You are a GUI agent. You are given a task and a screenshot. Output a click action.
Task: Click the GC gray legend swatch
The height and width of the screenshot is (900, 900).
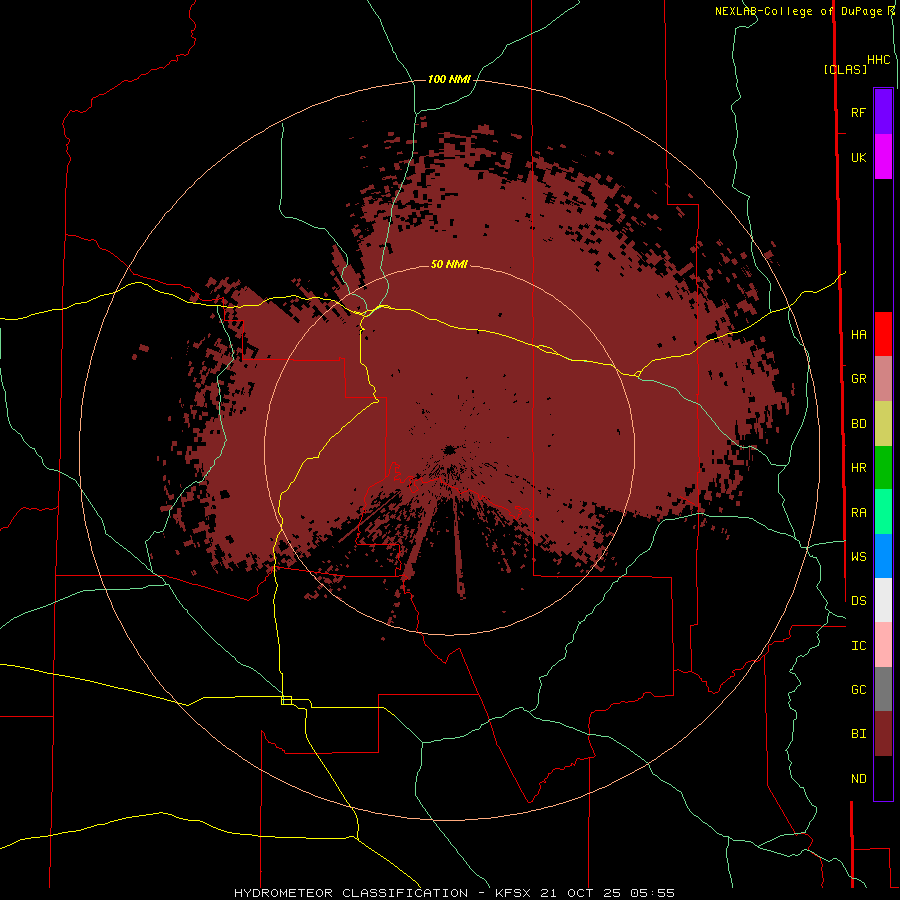point(883,689)
